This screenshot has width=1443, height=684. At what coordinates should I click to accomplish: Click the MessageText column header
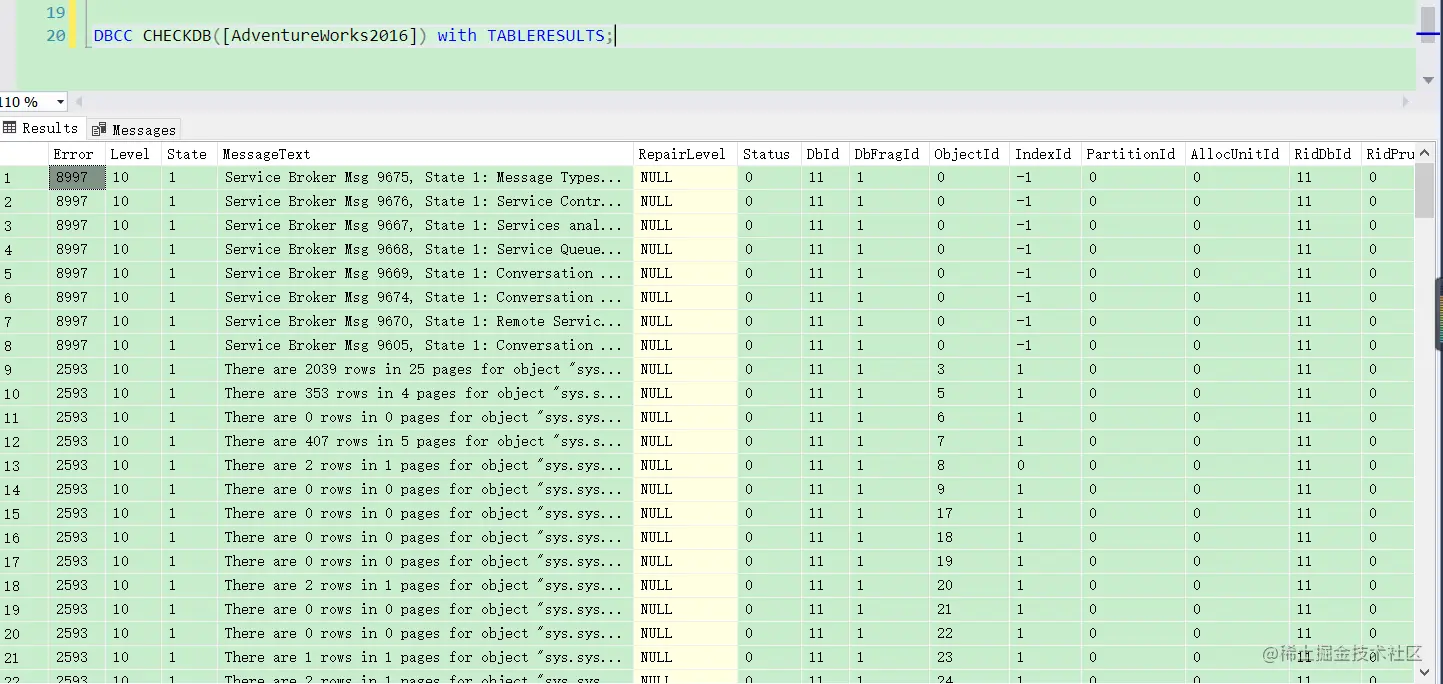point(425,154)
